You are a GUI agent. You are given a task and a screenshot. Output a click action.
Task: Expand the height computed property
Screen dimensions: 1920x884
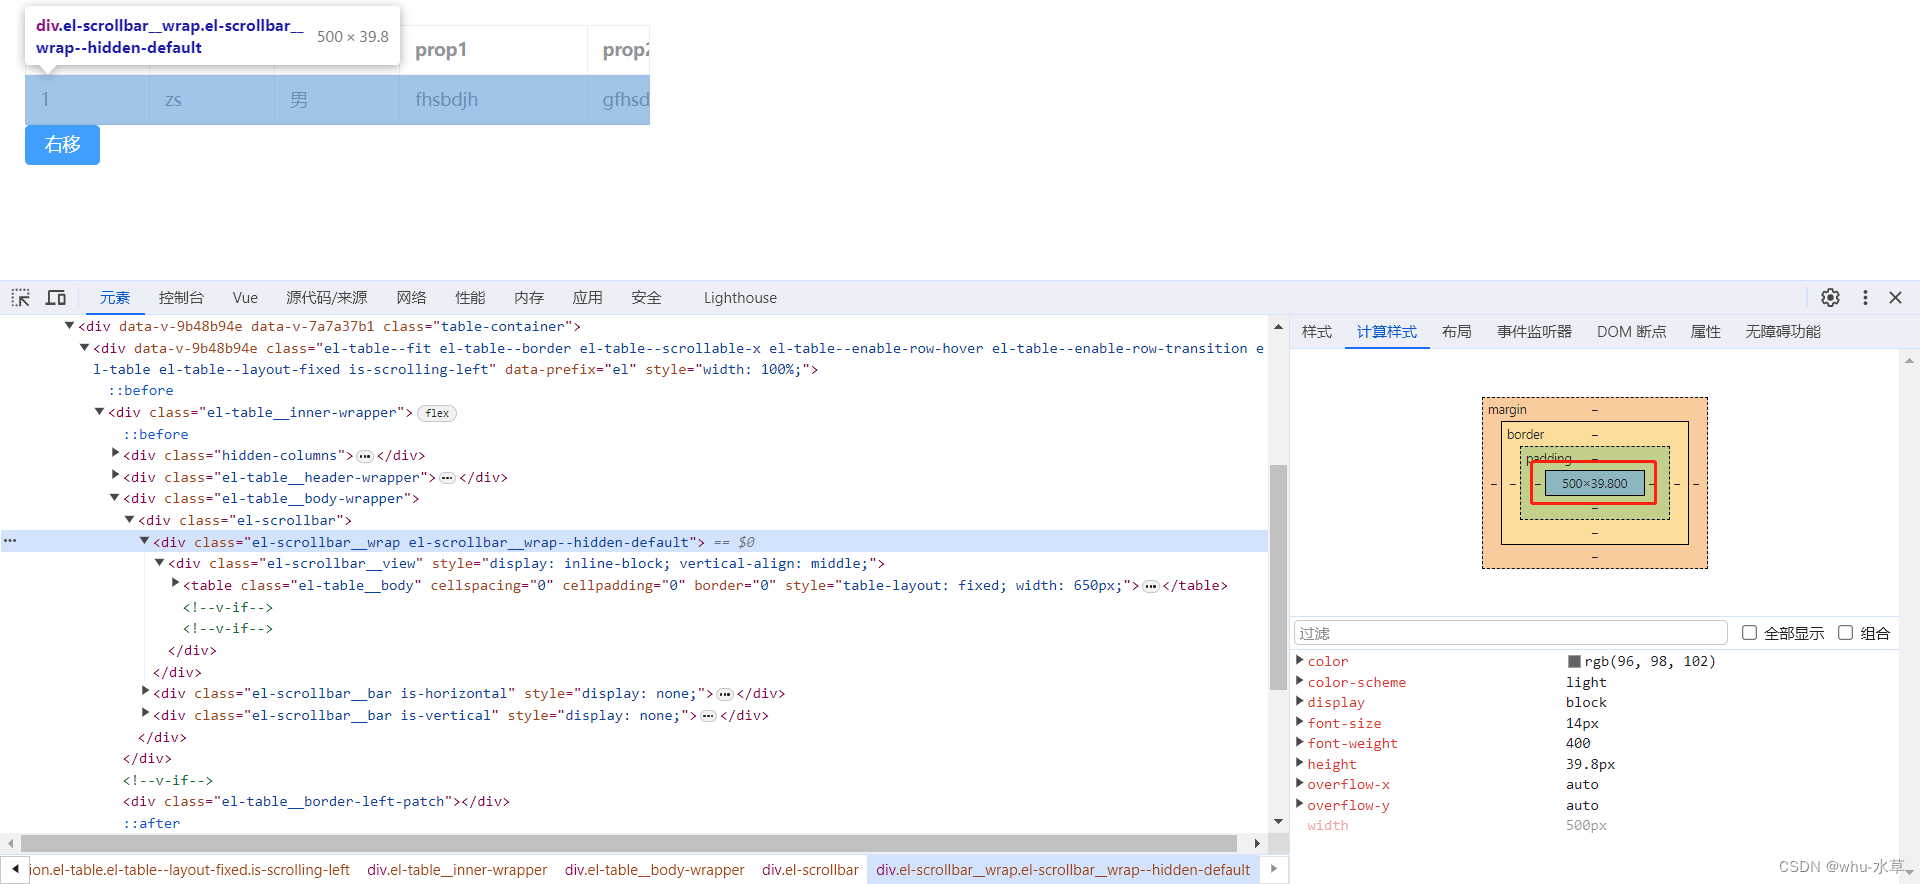point(1300,763)
